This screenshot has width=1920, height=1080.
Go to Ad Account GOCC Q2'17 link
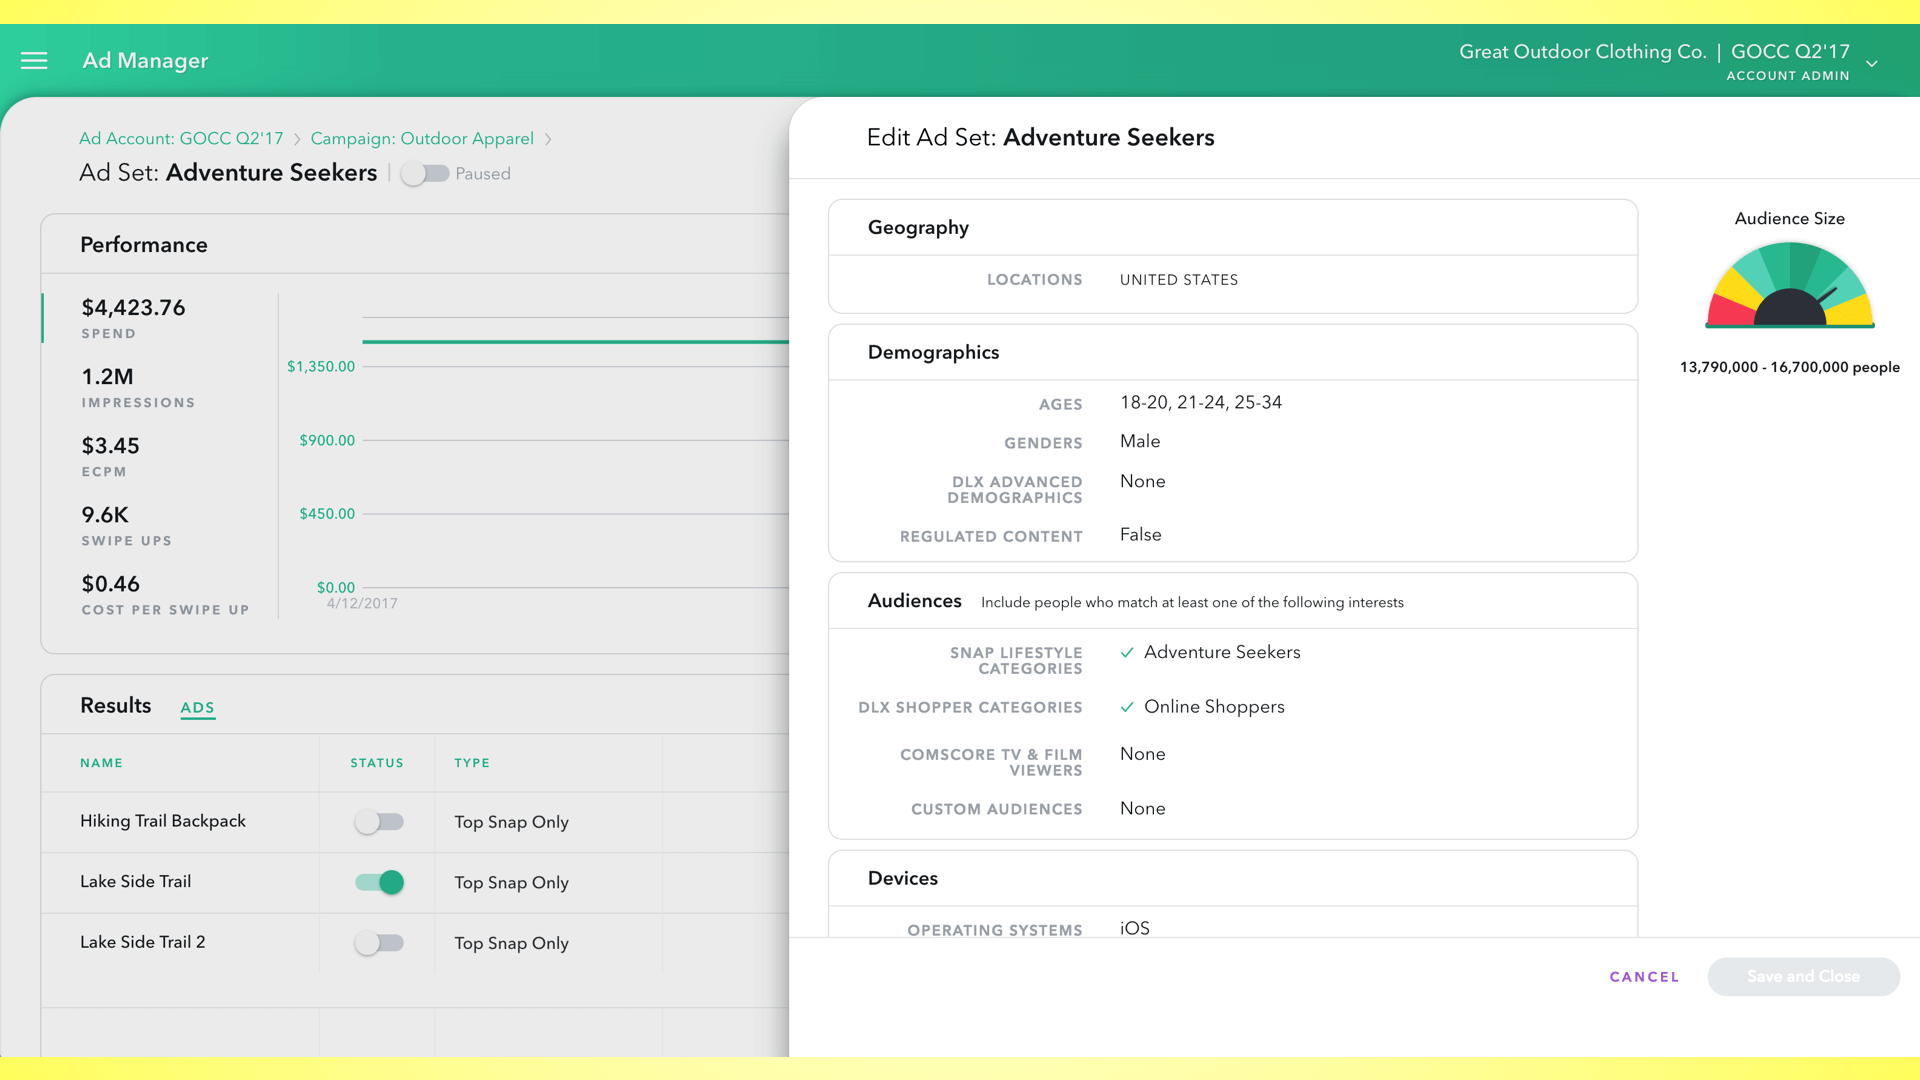[181, 139]
